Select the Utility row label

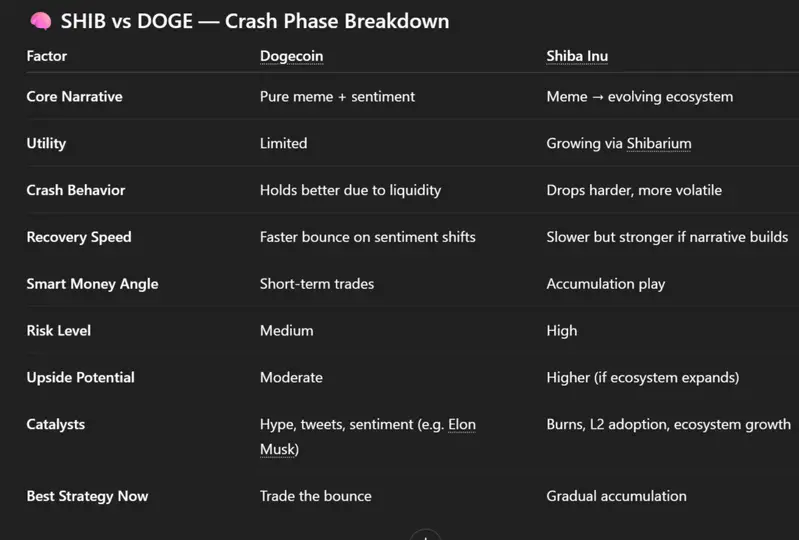46,143
